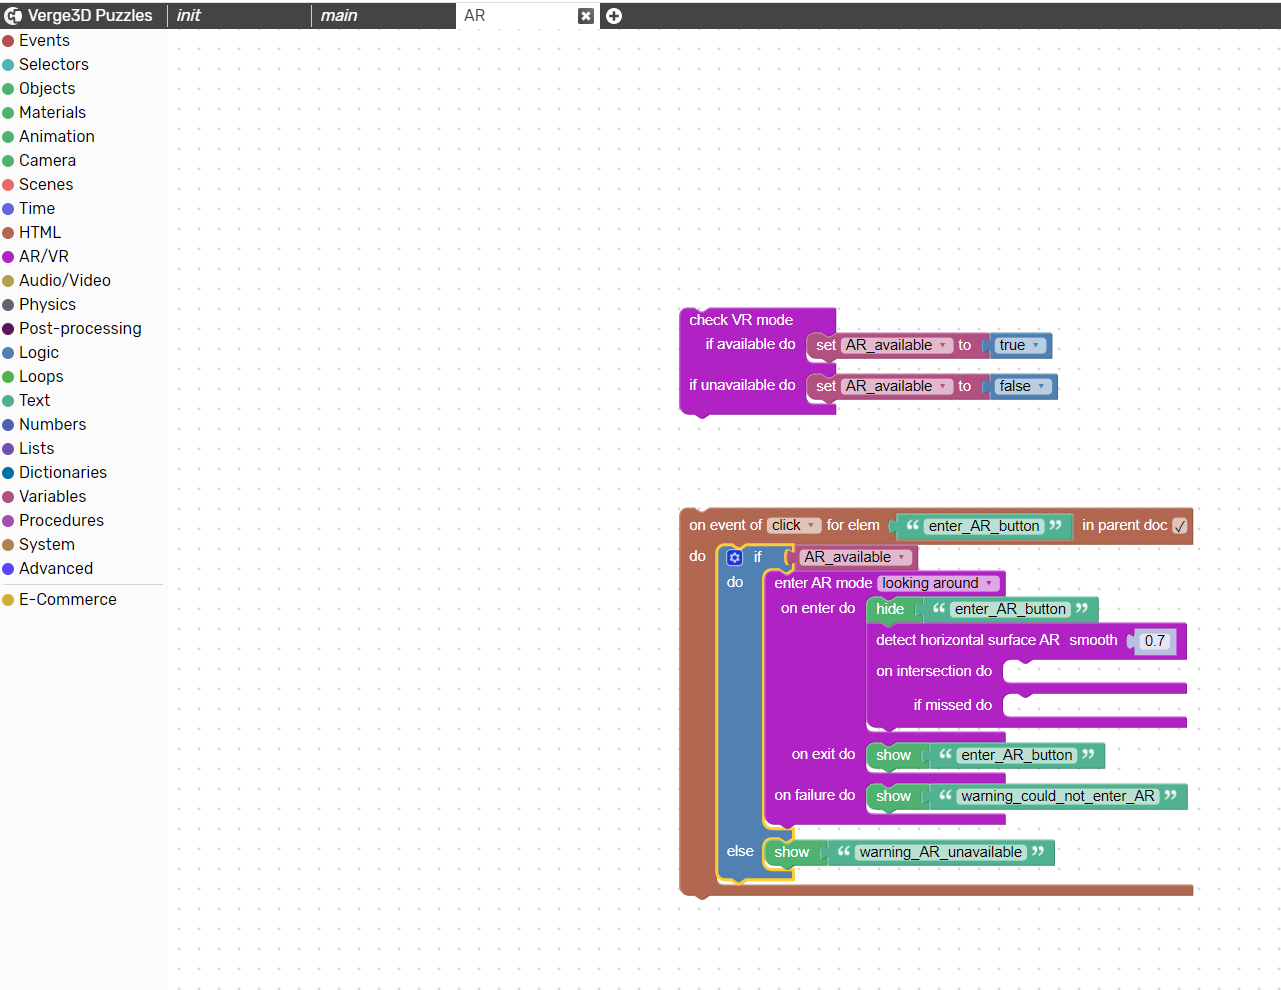Screen dimensions: 1281x990
Task: Close the AR tab
Action: (x=586, y=16)
